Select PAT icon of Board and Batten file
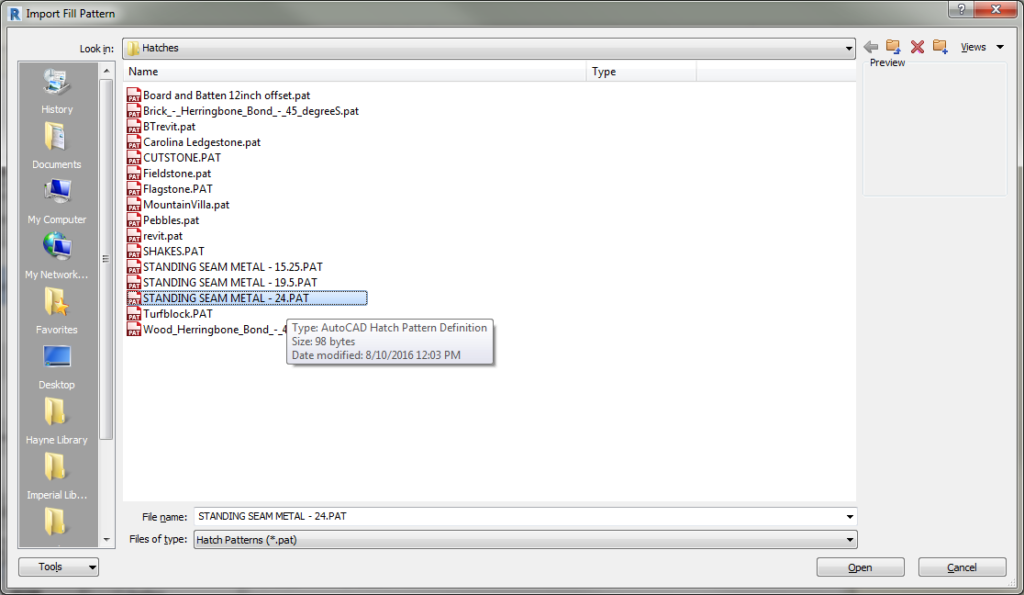 coord(134,95)
